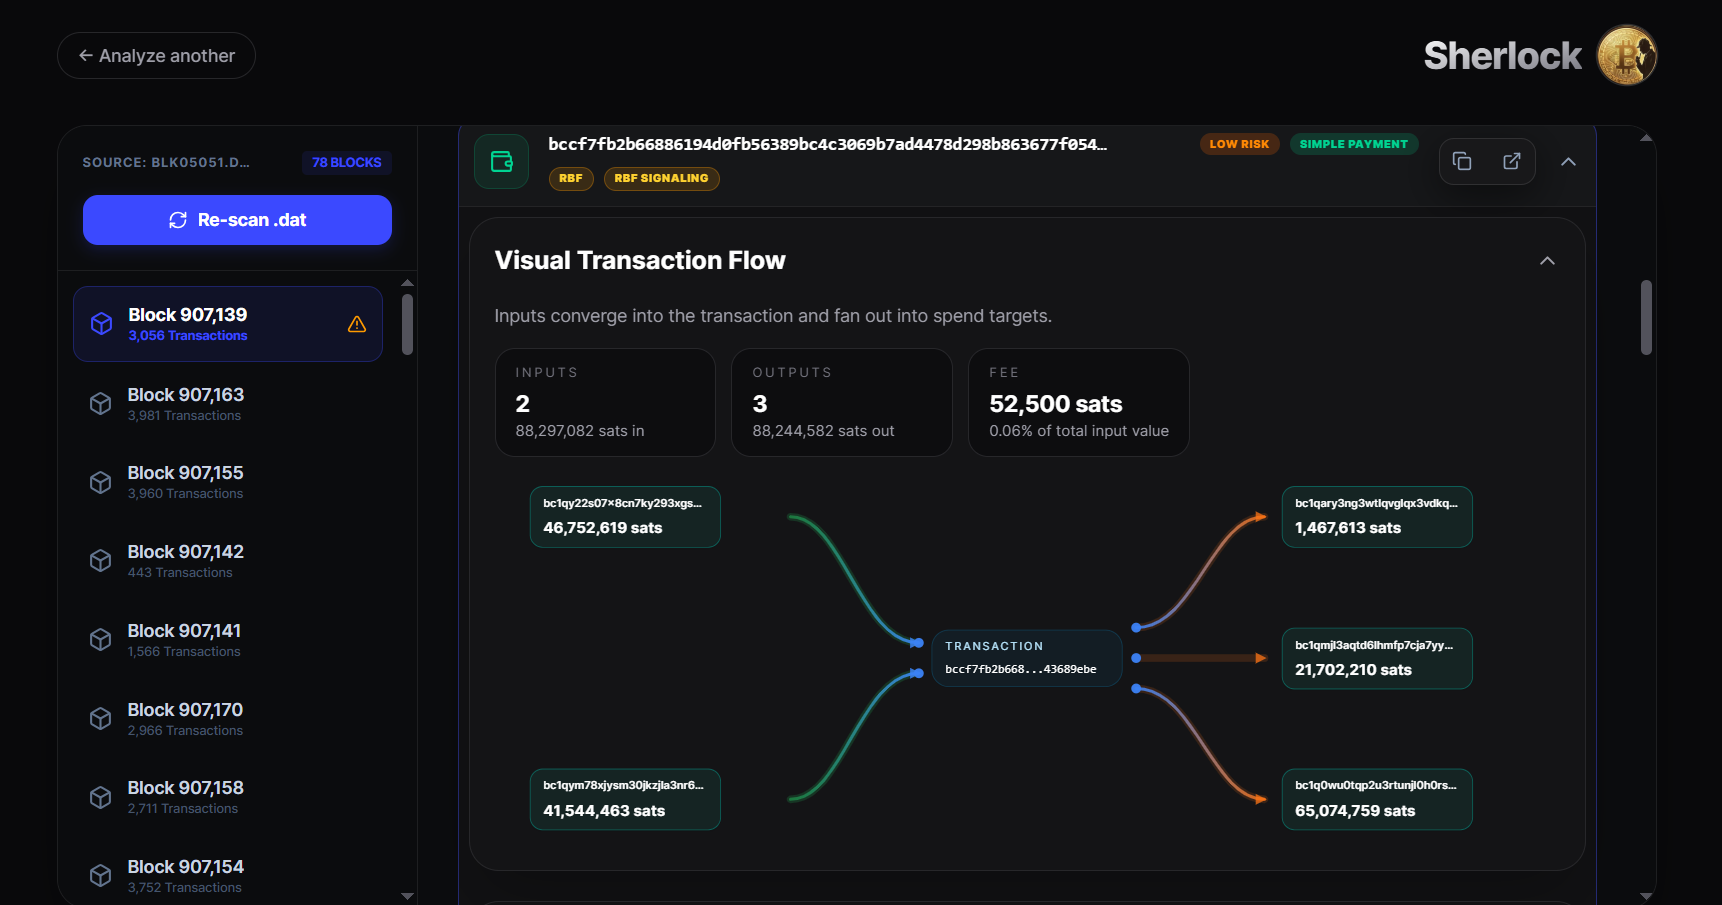Click the copy transaction ID icon

(1461, 161)
